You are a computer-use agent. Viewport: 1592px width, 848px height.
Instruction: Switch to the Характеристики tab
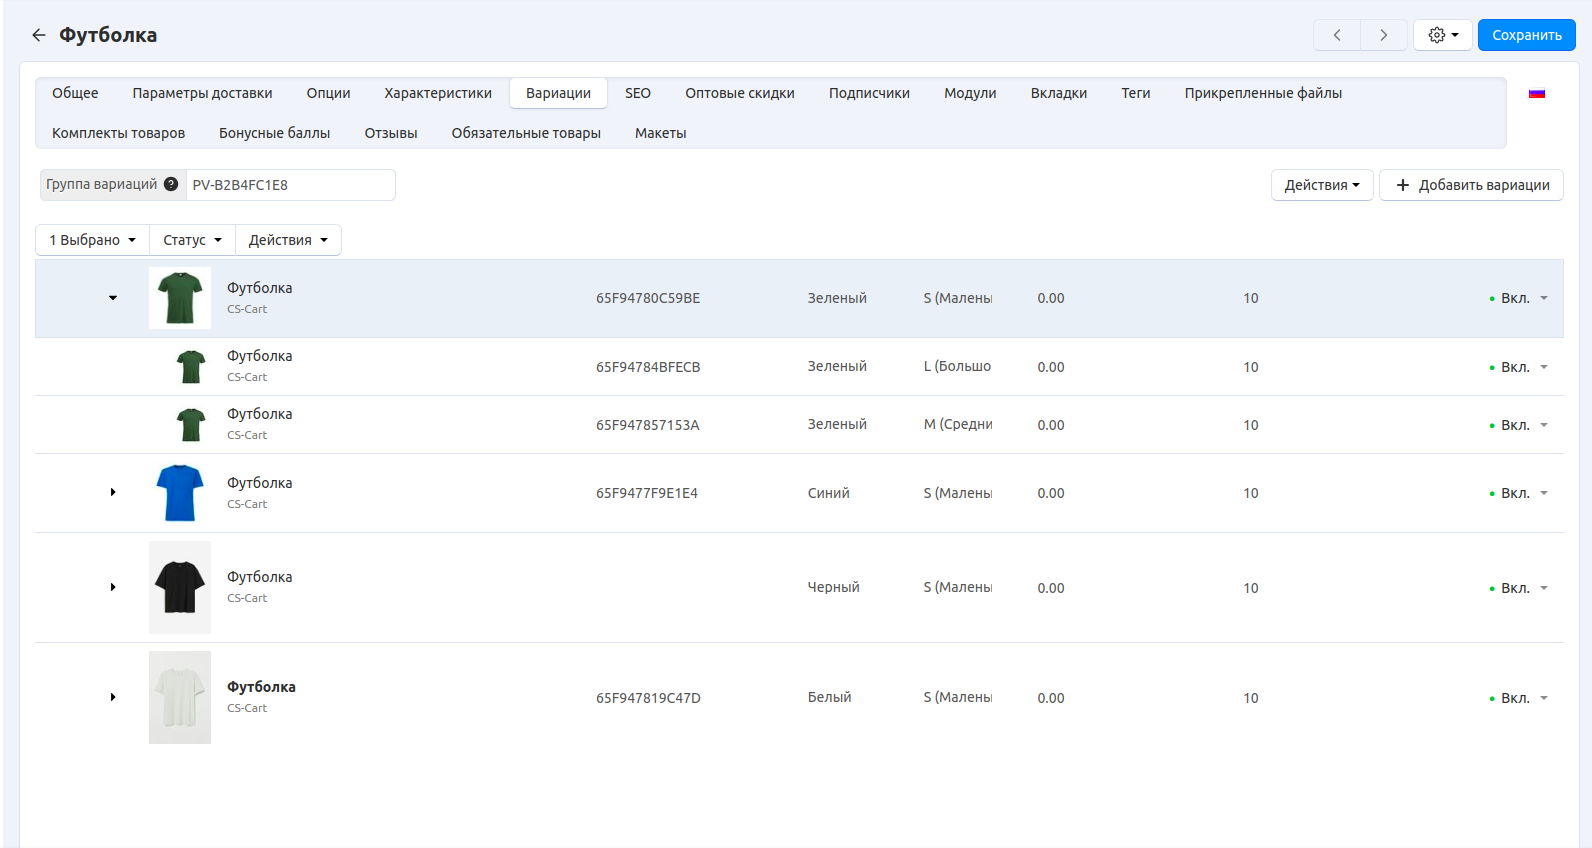click(x=438, y=93)
